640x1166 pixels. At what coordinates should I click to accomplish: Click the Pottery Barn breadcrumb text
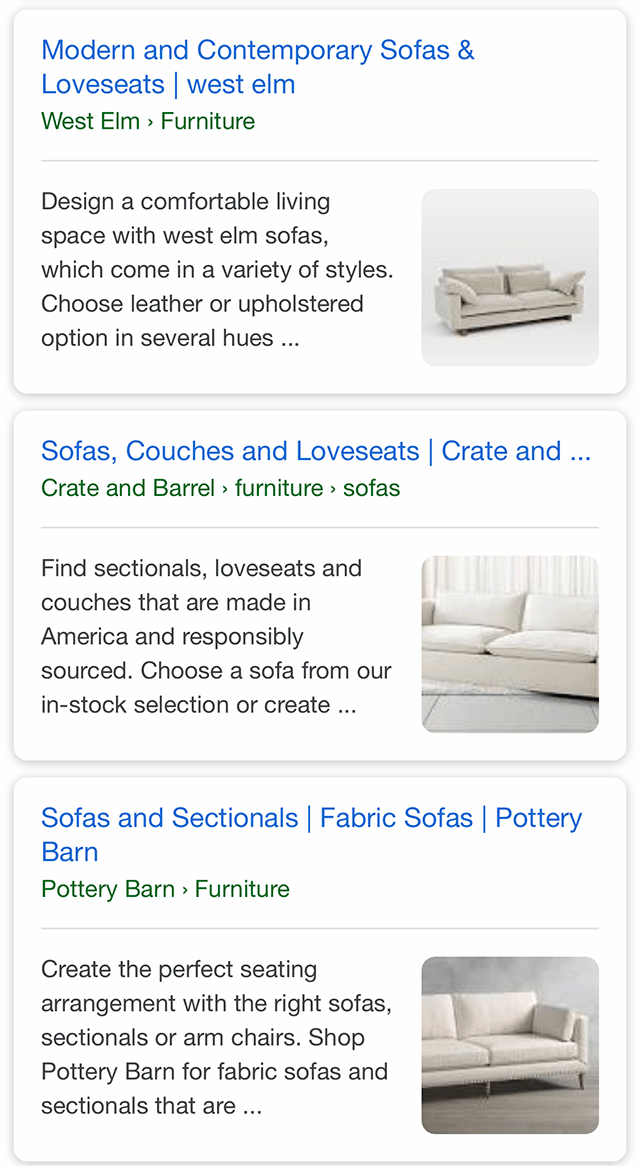pos(108,889)
